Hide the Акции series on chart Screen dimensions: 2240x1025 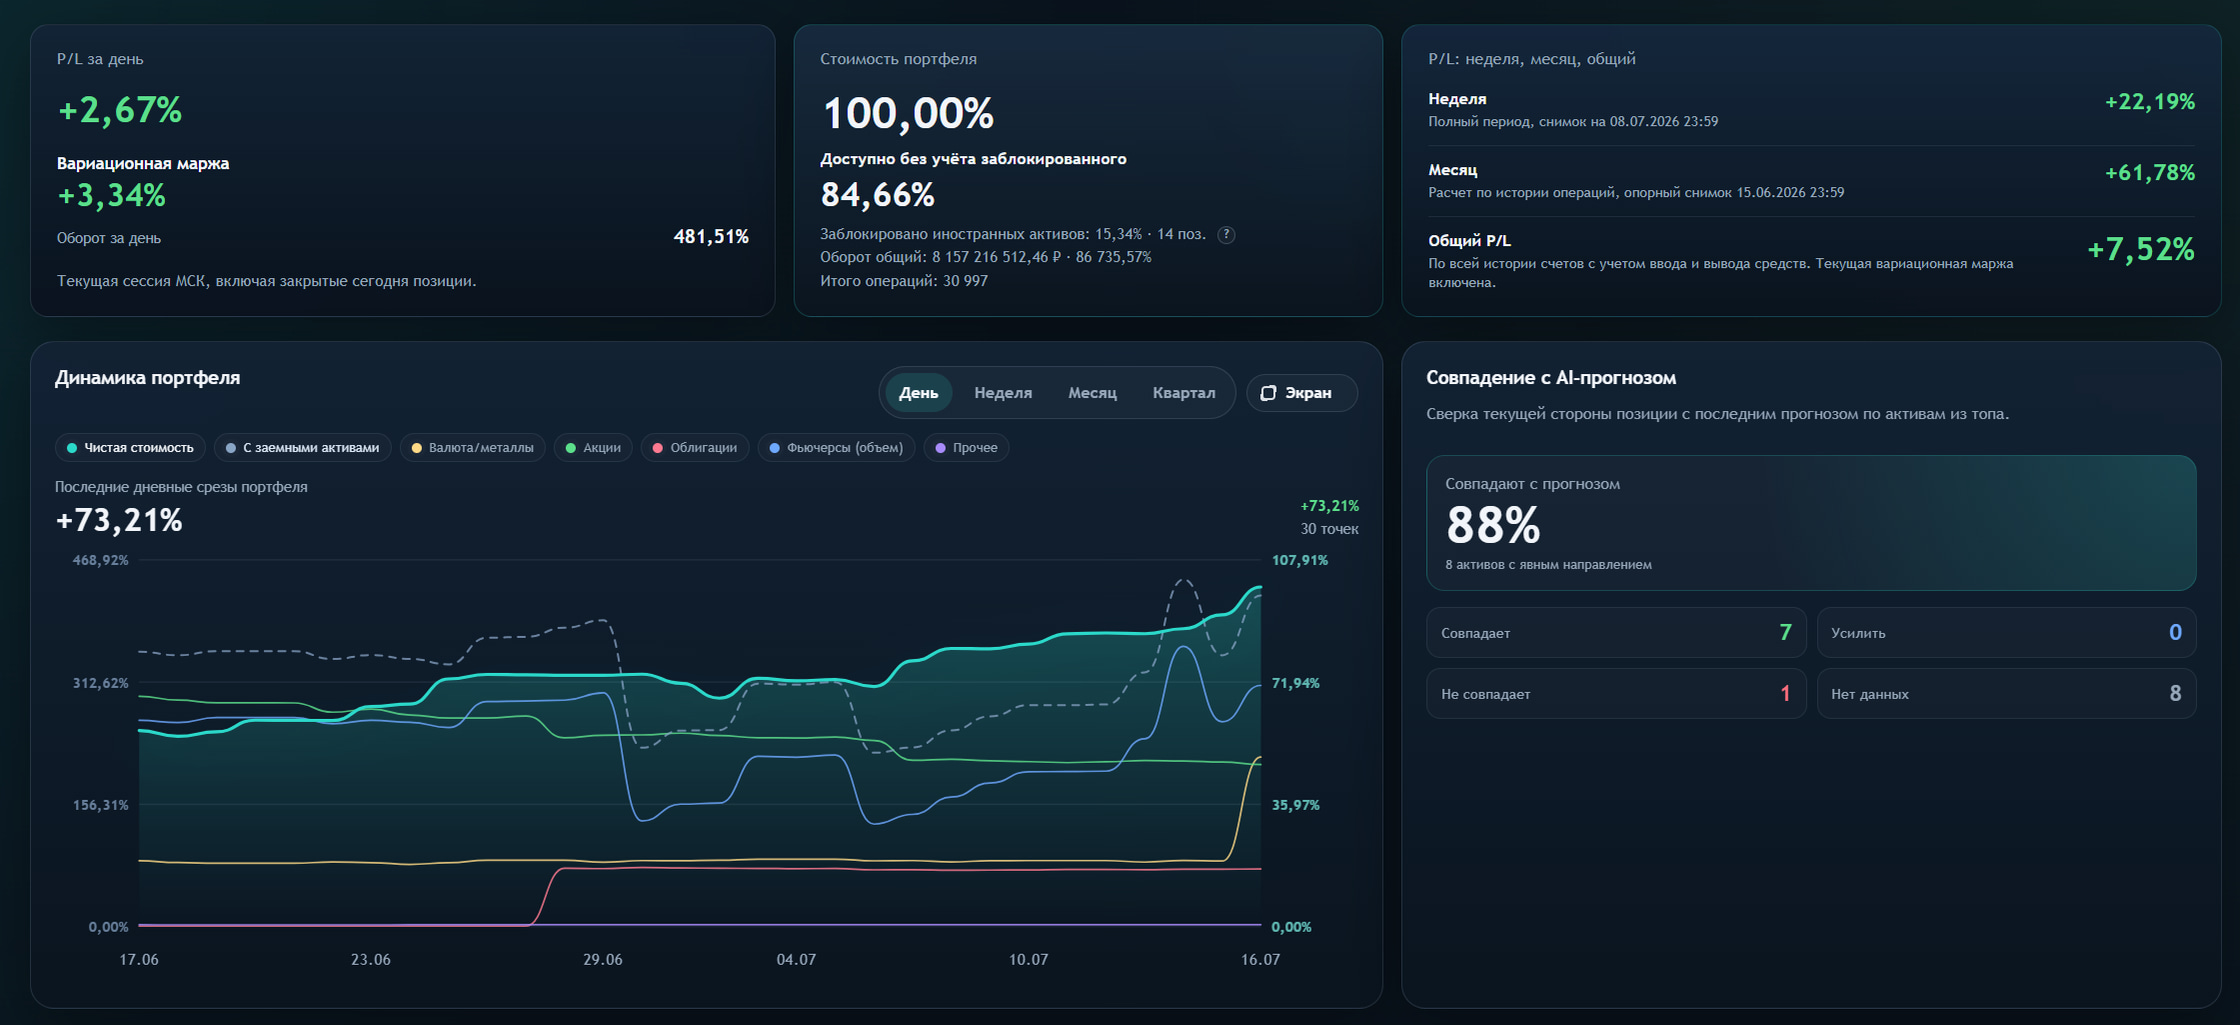[x=593, y=448]
